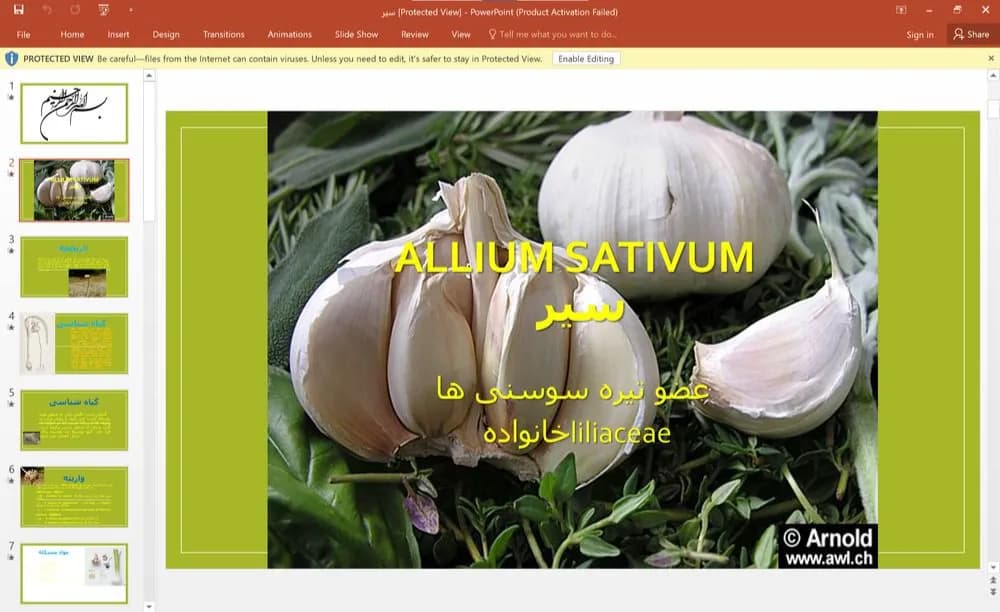Click the Enable Editing button
Image resolution: width=1000 pixels, height=612 pixels.
coord(586,59)
